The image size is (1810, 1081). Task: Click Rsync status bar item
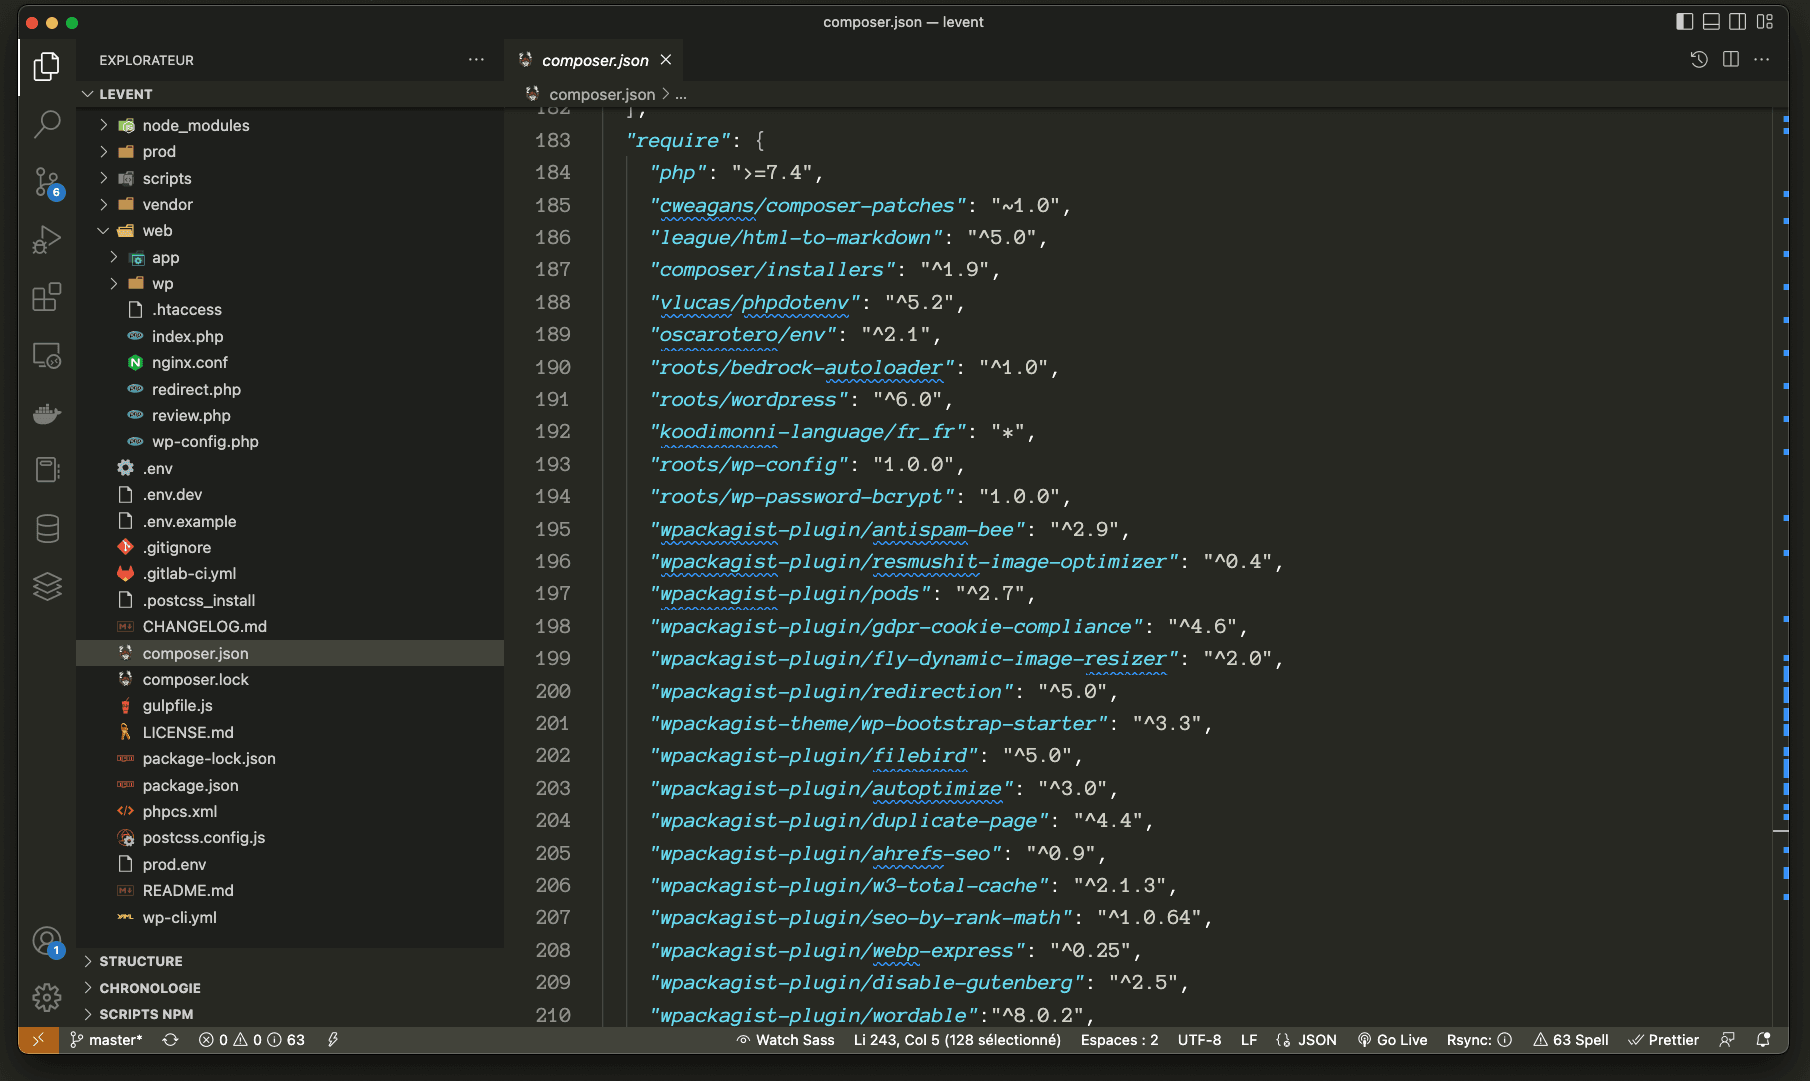click(1479, 1040)
